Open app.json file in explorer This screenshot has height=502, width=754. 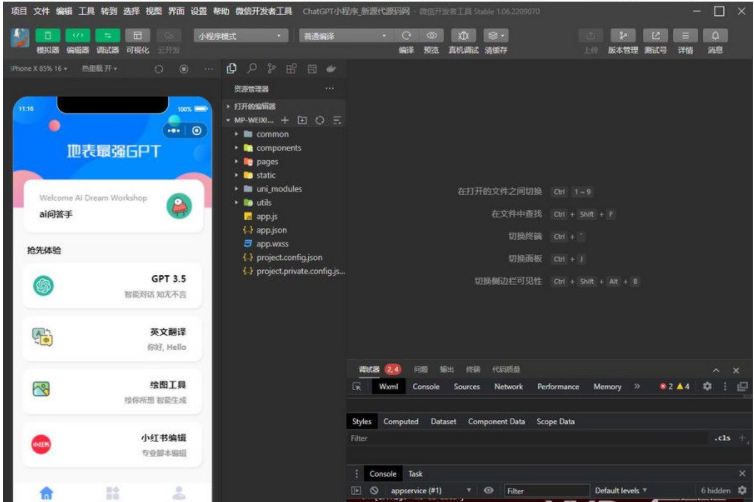pos(271,229)
